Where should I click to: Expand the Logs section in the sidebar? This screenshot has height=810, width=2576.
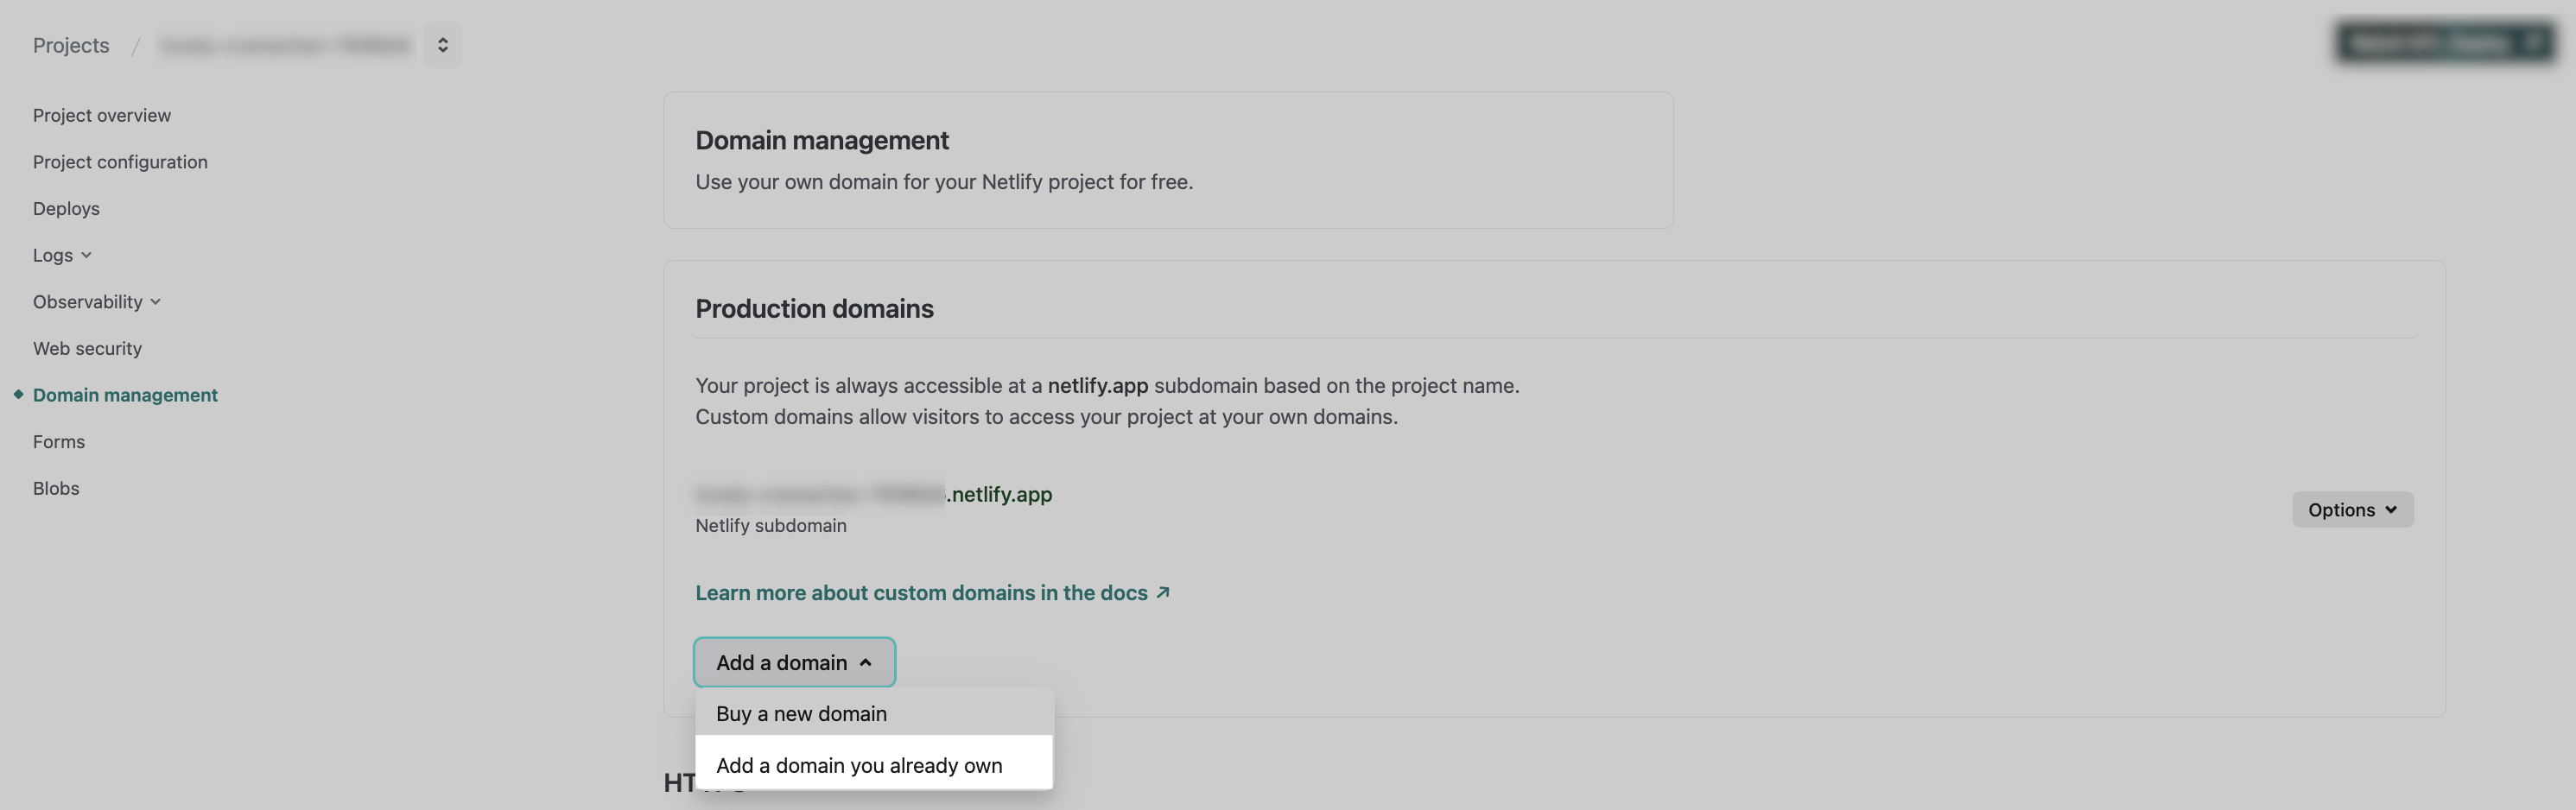[x=52, y=255]
